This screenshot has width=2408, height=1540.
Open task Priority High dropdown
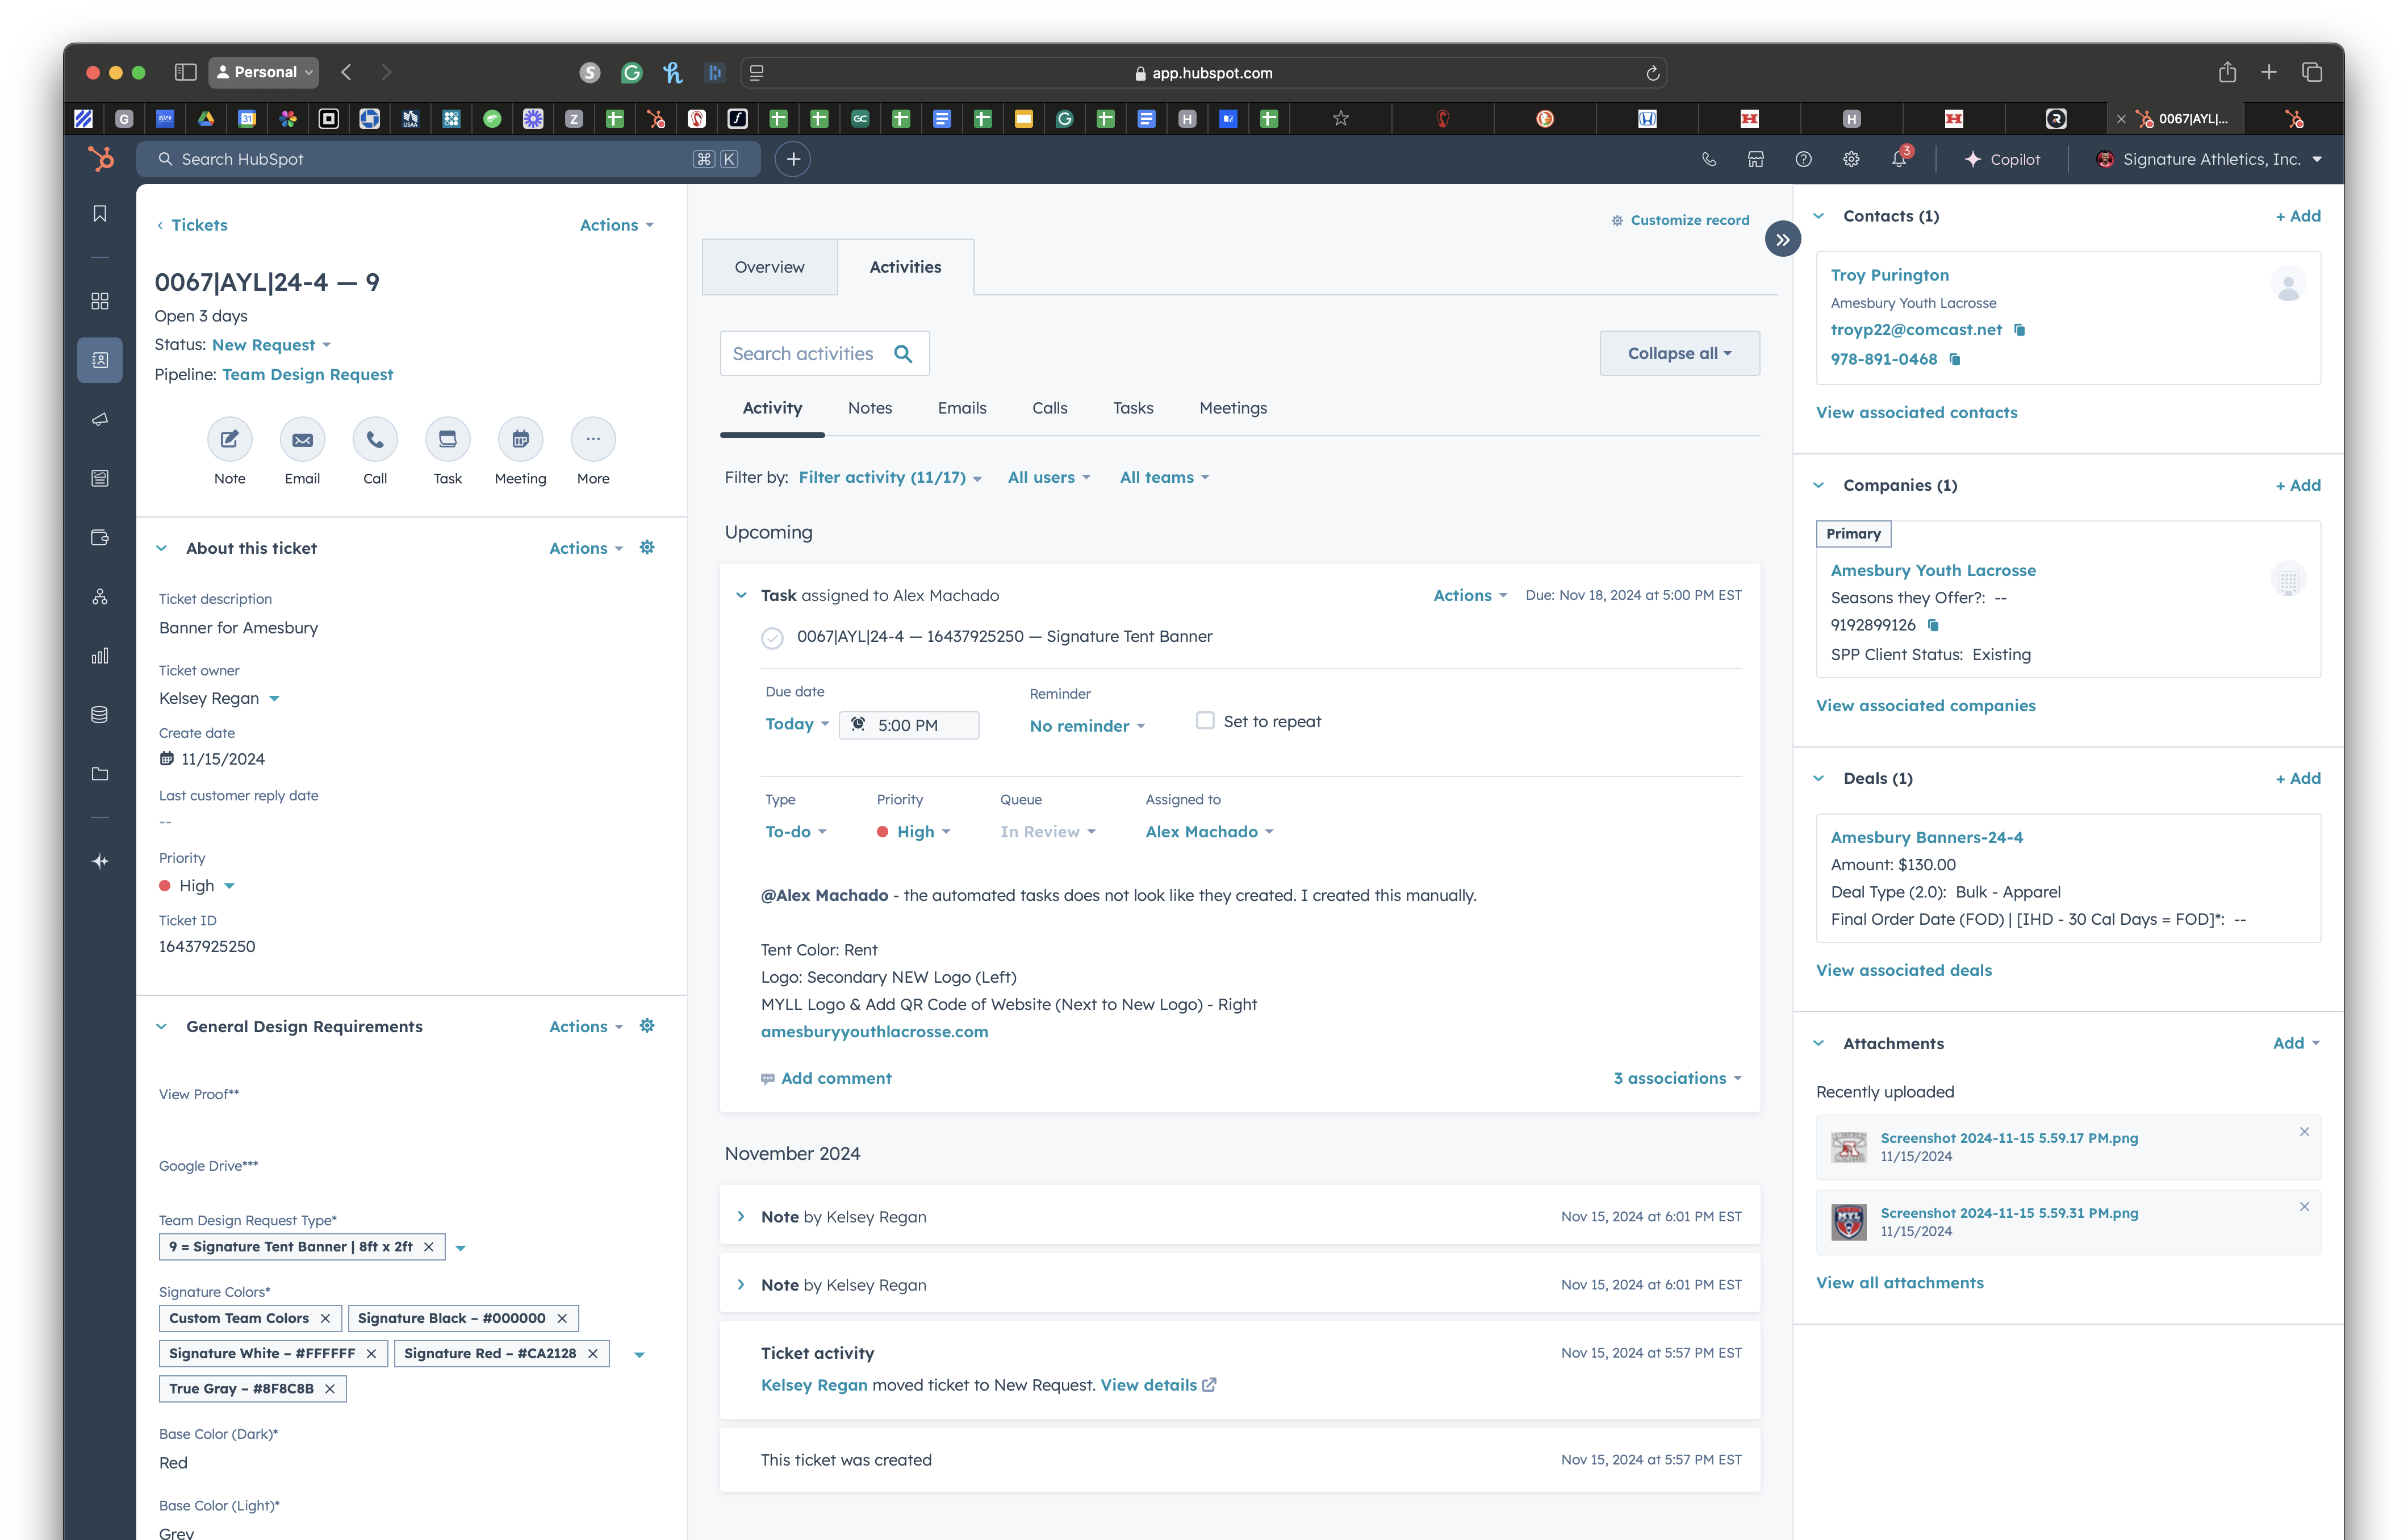tap(915, 832)
